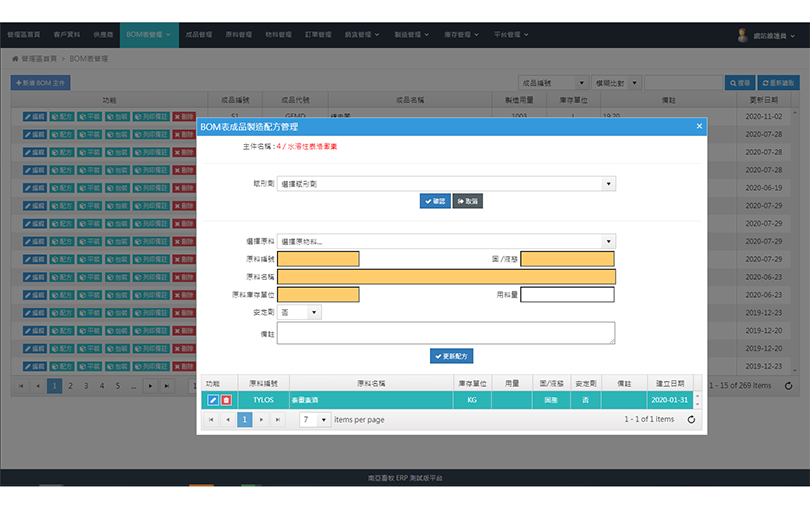The image size is (810, 510).
Task: Go to next page in dialog grid pager
Action: point(261,420)
